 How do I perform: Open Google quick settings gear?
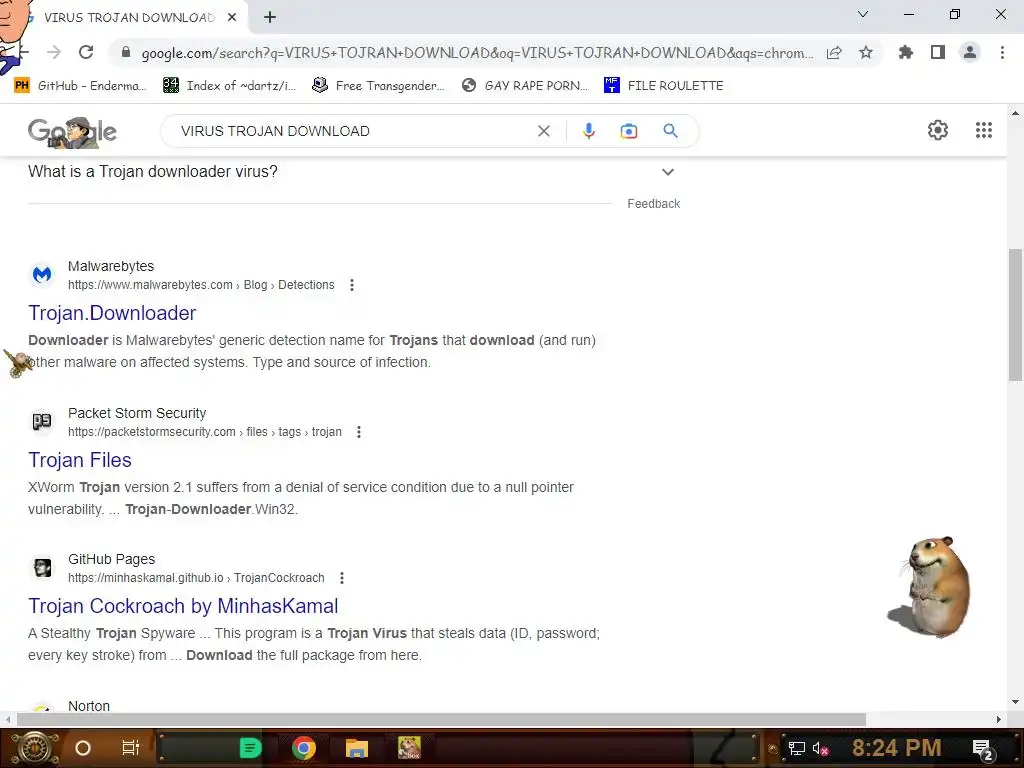(938, 130)
